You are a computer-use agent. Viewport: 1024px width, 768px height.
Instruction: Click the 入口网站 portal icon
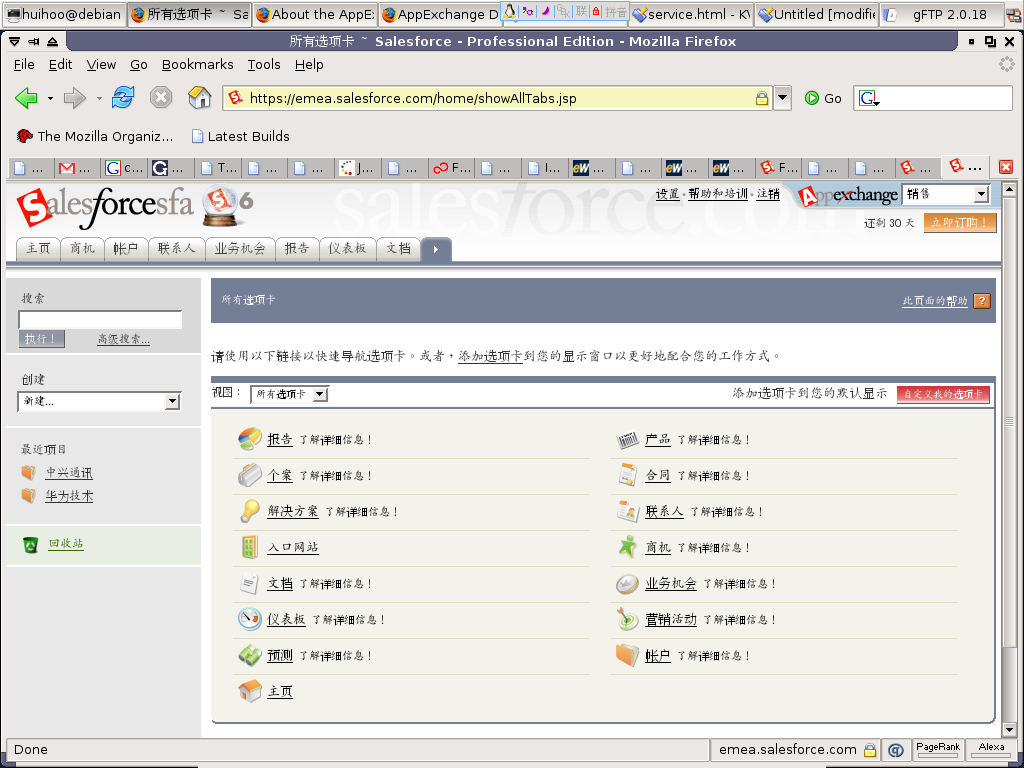[x=249, y=547]
